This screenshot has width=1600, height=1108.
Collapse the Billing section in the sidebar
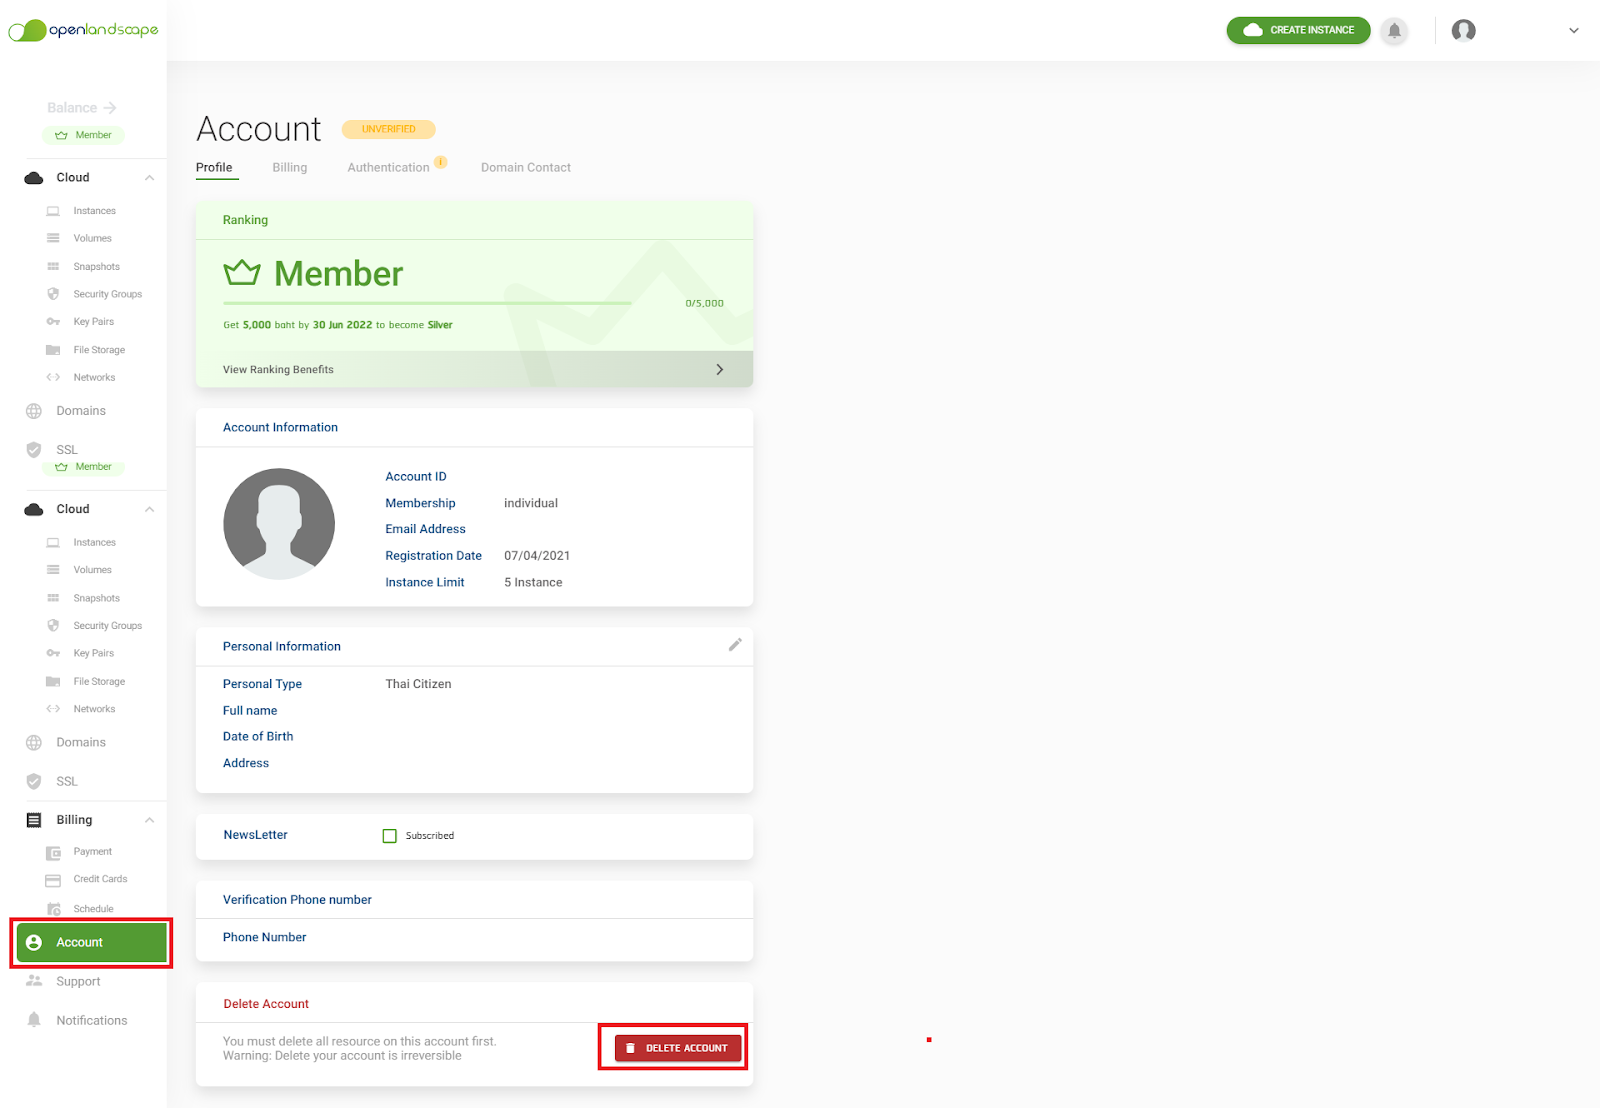point(149,820)
